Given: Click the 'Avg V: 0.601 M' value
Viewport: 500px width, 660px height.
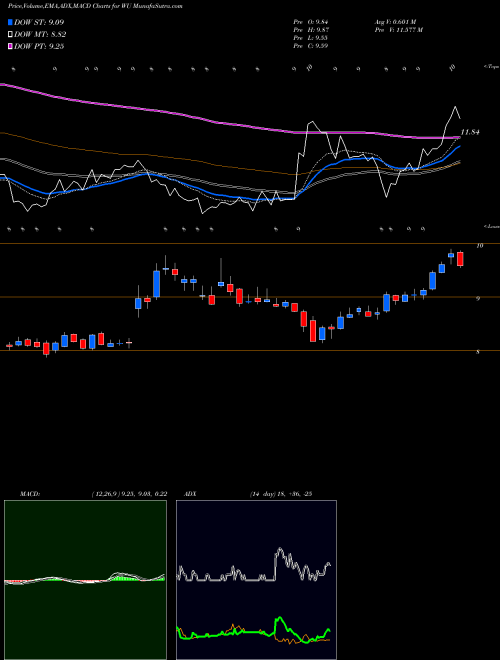Looking at the screenshot, I should click(395, 22).
